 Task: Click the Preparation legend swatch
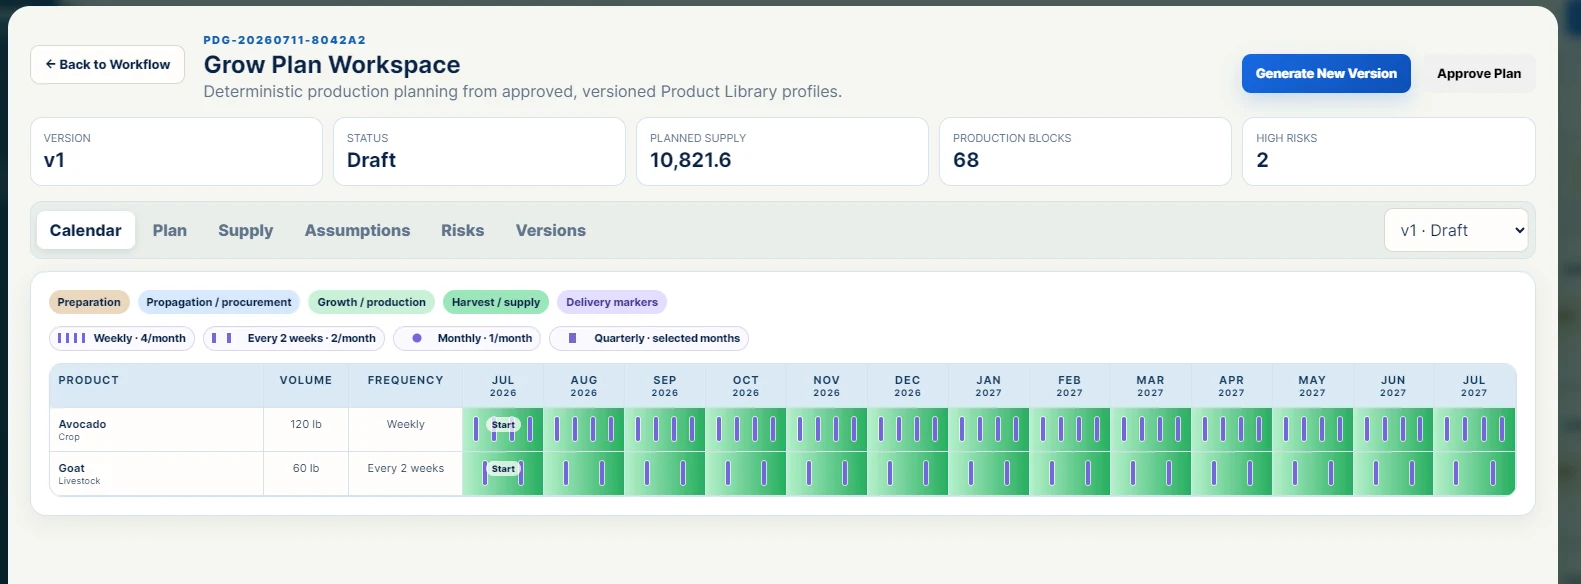coord(89,302)
